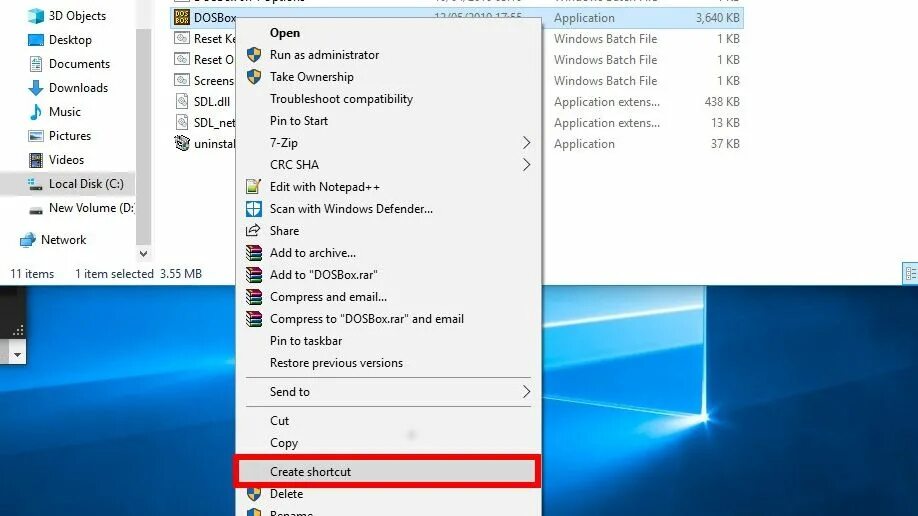Expand the Send to submenu arrow
The image size is (918, 516).
point(526,392)
